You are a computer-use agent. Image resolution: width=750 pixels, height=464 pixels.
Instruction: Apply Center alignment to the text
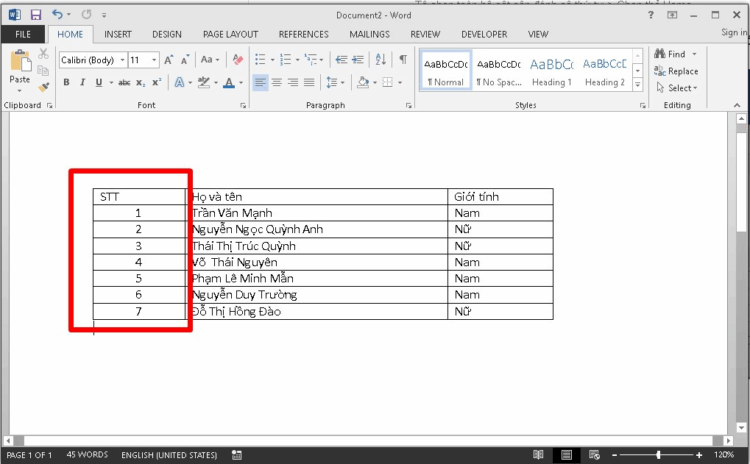point(277,83)
